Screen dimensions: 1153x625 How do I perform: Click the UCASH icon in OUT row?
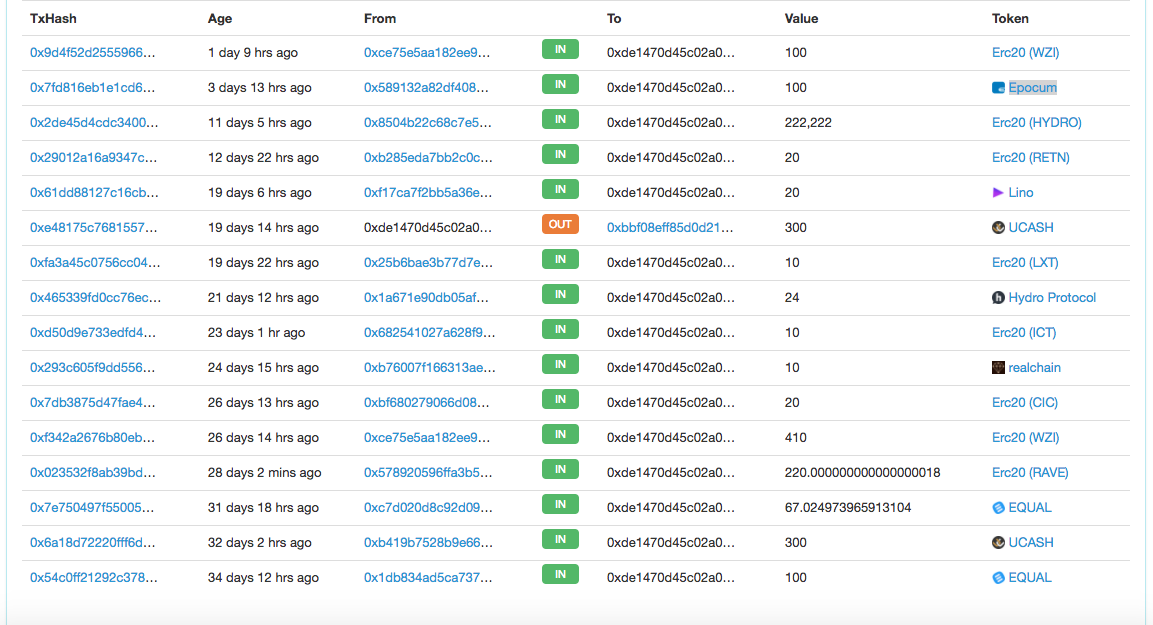(x=998, y=227)
